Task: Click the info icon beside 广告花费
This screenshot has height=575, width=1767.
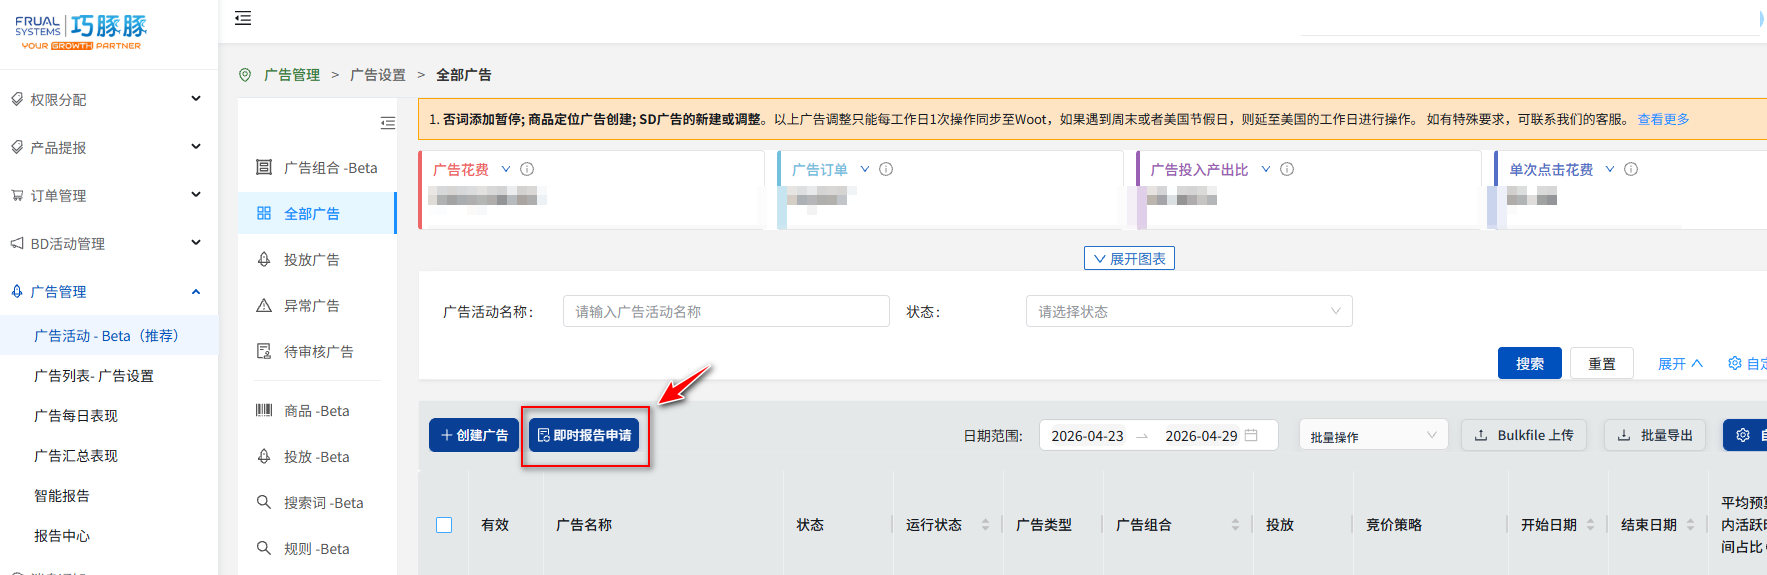Action: (x=527, y=169)
